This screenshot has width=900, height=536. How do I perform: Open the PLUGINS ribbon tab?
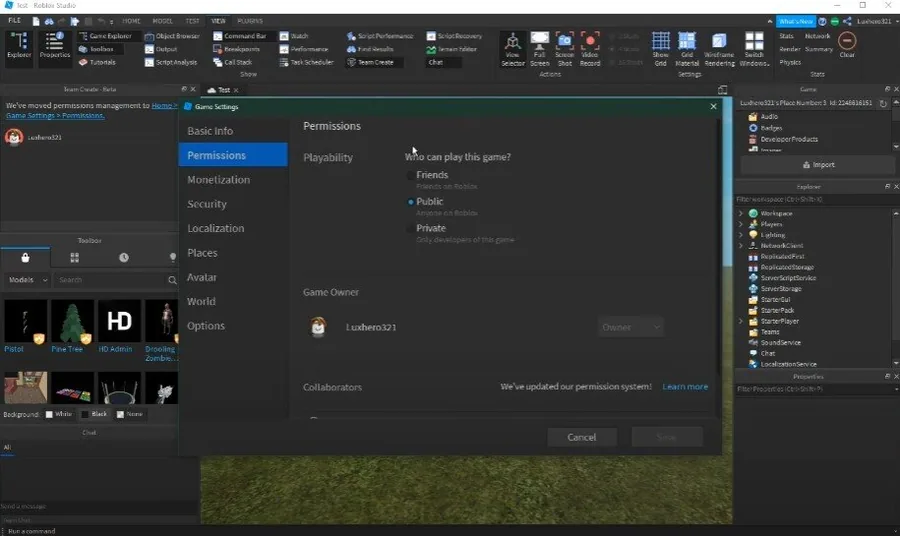click(250, 21)
